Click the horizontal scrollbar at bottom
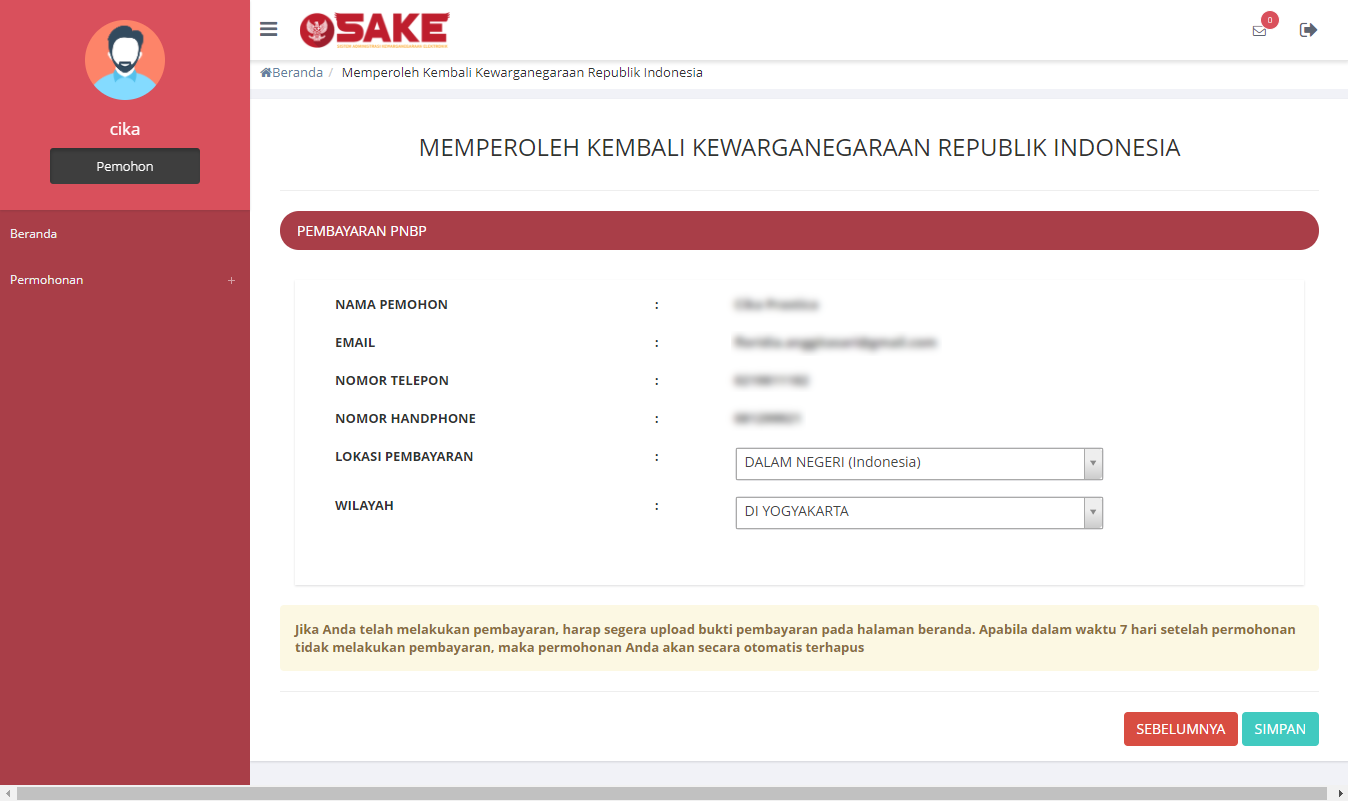The image size is (1348, 801). pyautogui.click(x=674, y=793)
